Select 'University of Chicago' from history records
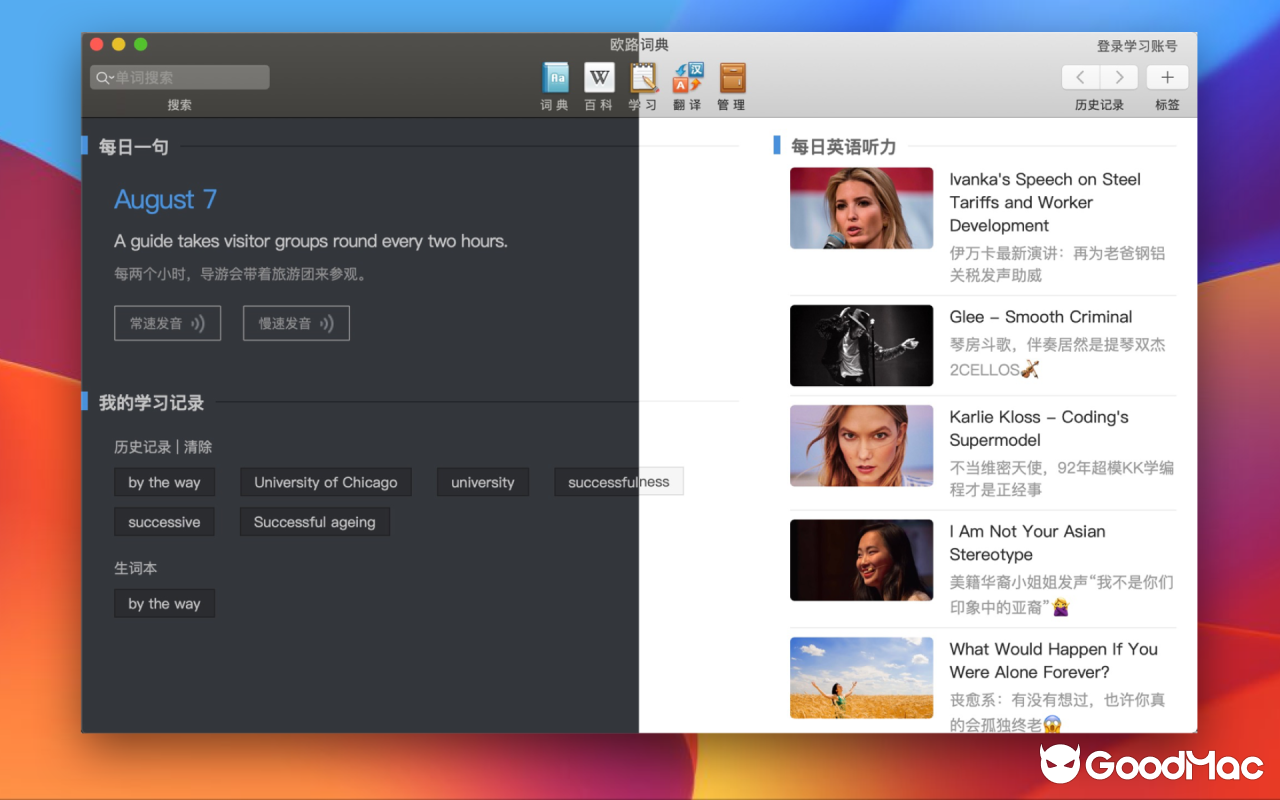1280x800 pixels. tap(325, 482)
